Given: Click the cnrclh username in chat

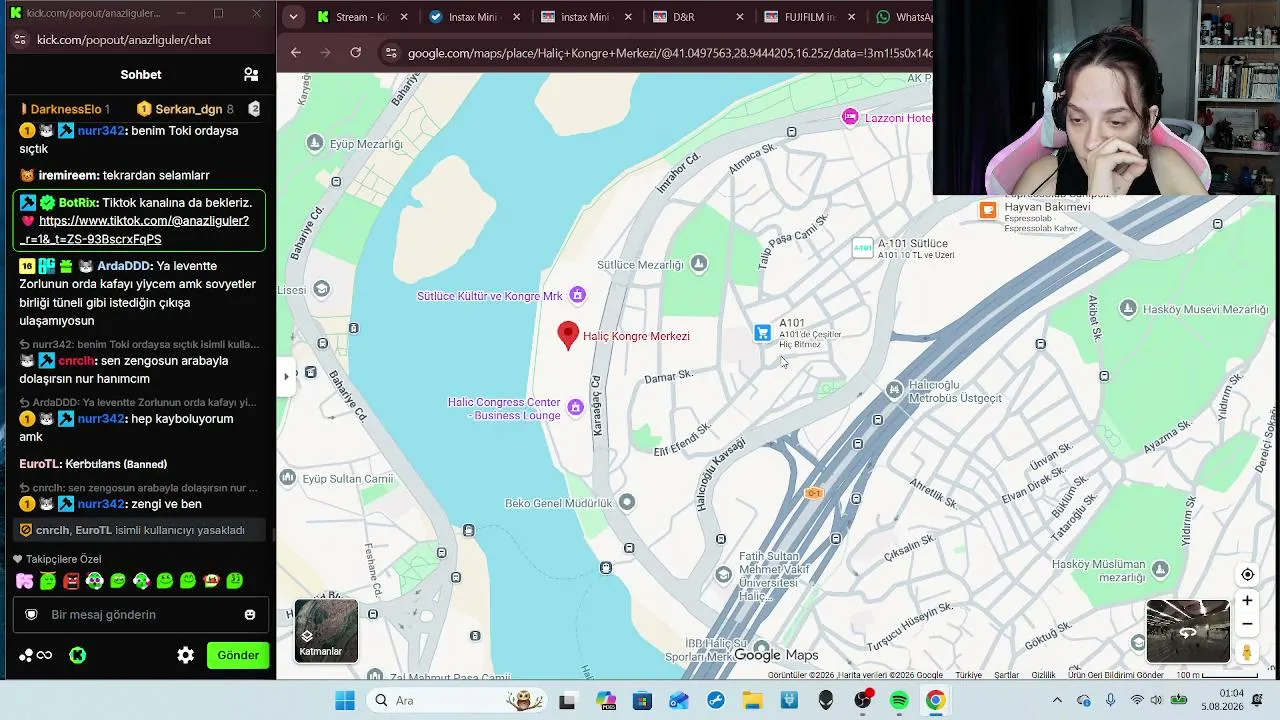Looking at the screenshot, I should 77,361.
